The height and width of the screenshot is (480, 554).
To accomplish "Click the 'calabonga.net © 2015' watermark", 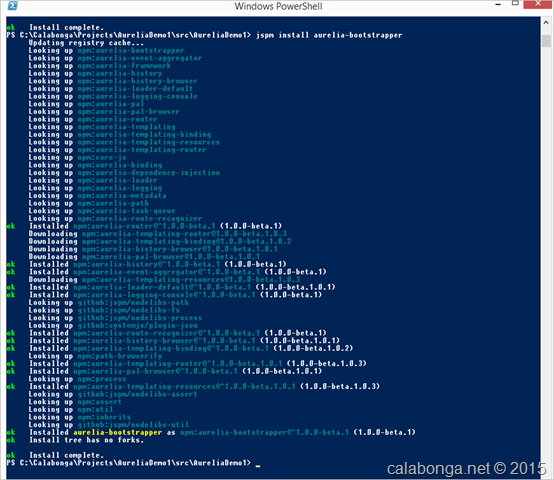I will coord(466,469).
